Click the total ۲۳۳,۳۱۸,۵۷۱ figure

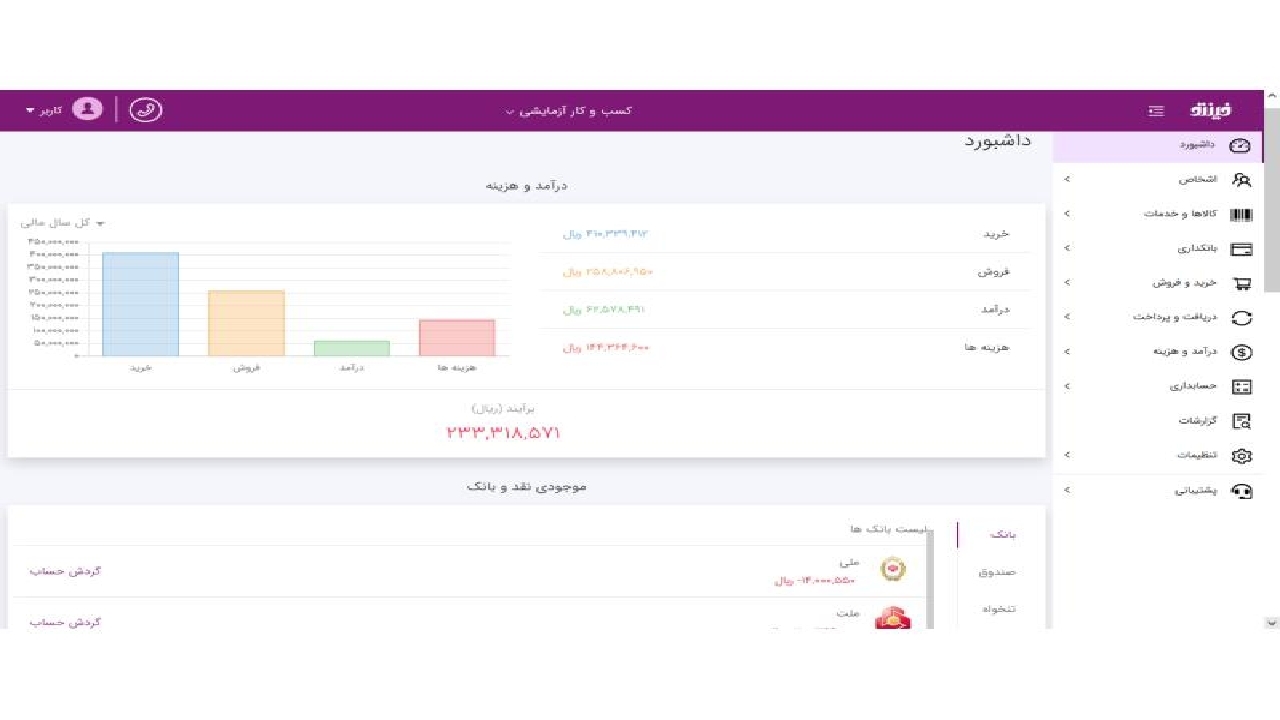tap(503, 433)
